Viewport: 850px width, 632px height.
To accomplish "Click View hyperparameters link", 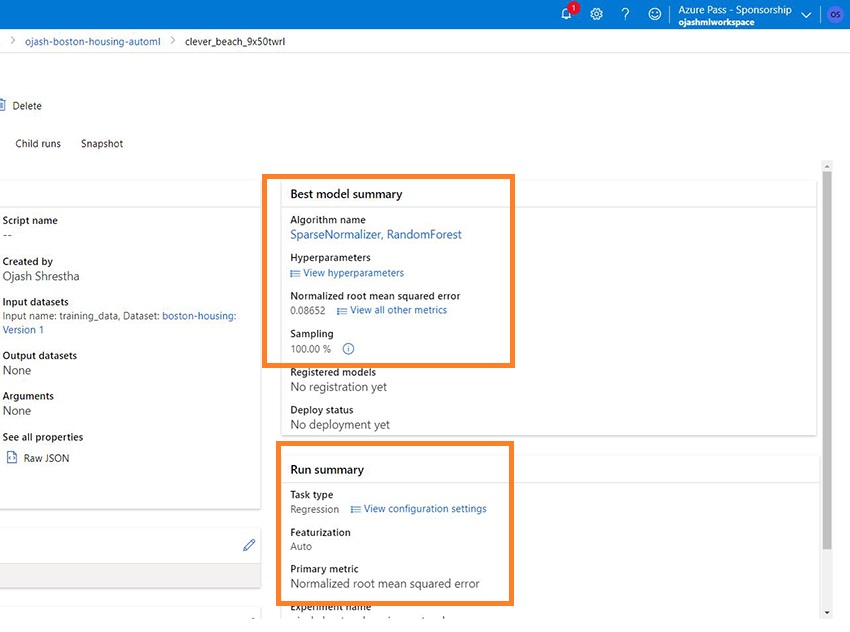I will point(353,273).
